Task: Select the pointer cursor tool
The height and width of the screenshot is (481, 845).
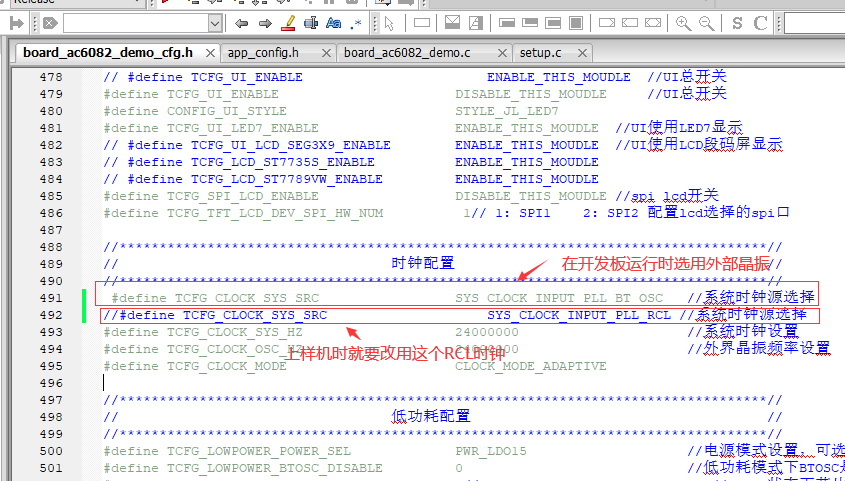Action: click(389, 23)
